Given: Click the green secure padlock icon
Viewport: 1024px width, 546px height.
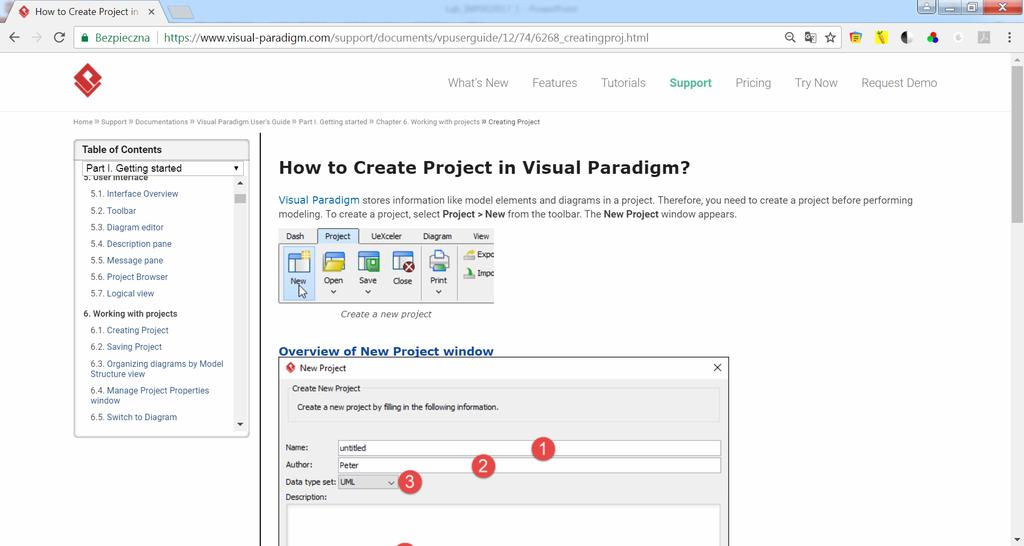Looking at the screenshot, I should (85, 38).
